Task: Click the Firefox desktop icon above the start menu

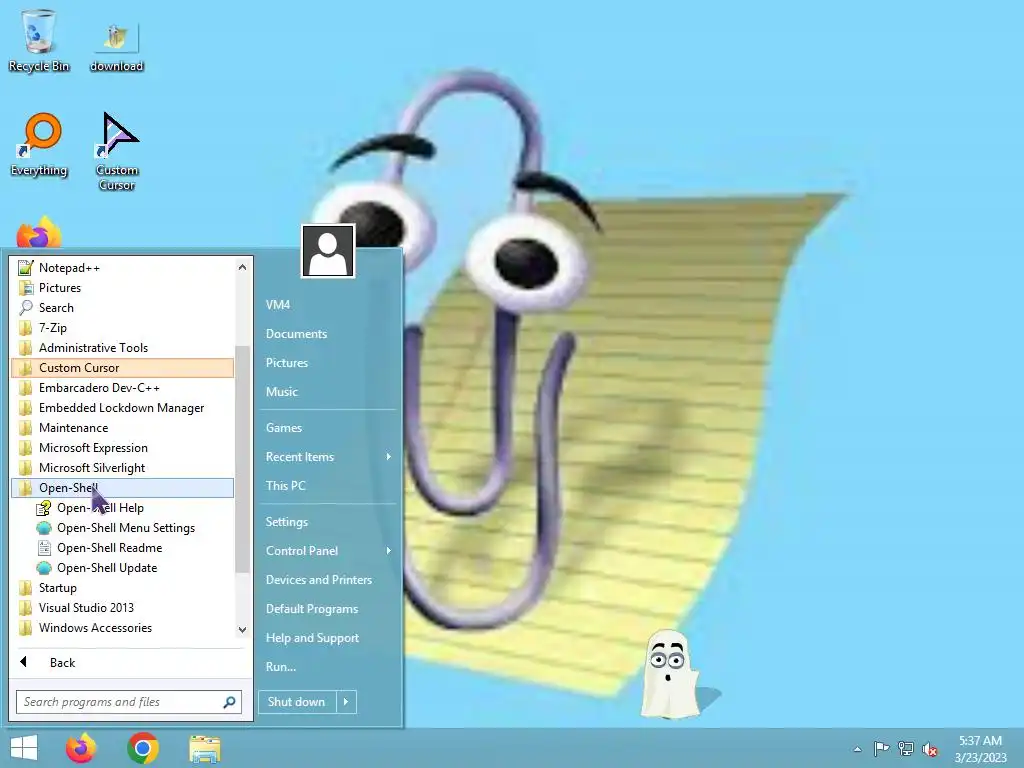Action: pyautogui.click(x=39, y=233)
